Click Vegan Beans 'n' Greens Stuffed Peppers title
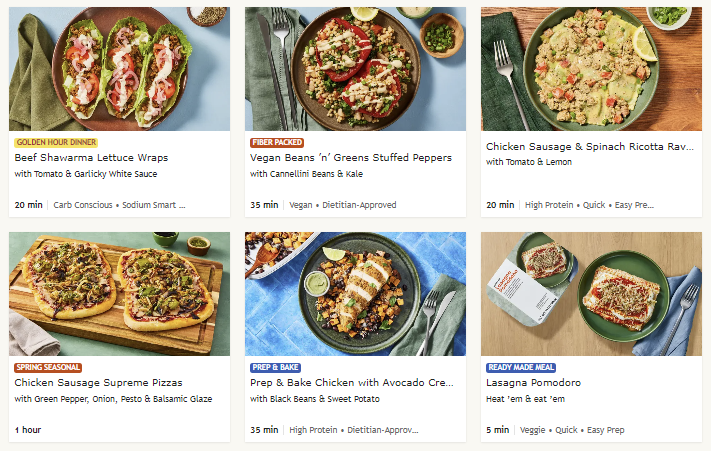Screen dimensions: 711x451 point(350,158)
